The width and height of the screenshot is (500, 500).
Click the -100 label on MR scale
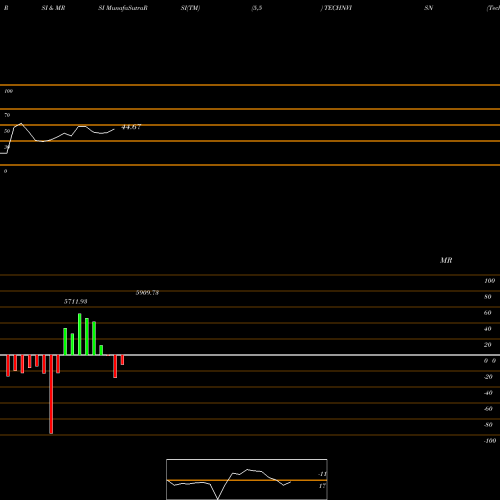[x=490, y=441]
